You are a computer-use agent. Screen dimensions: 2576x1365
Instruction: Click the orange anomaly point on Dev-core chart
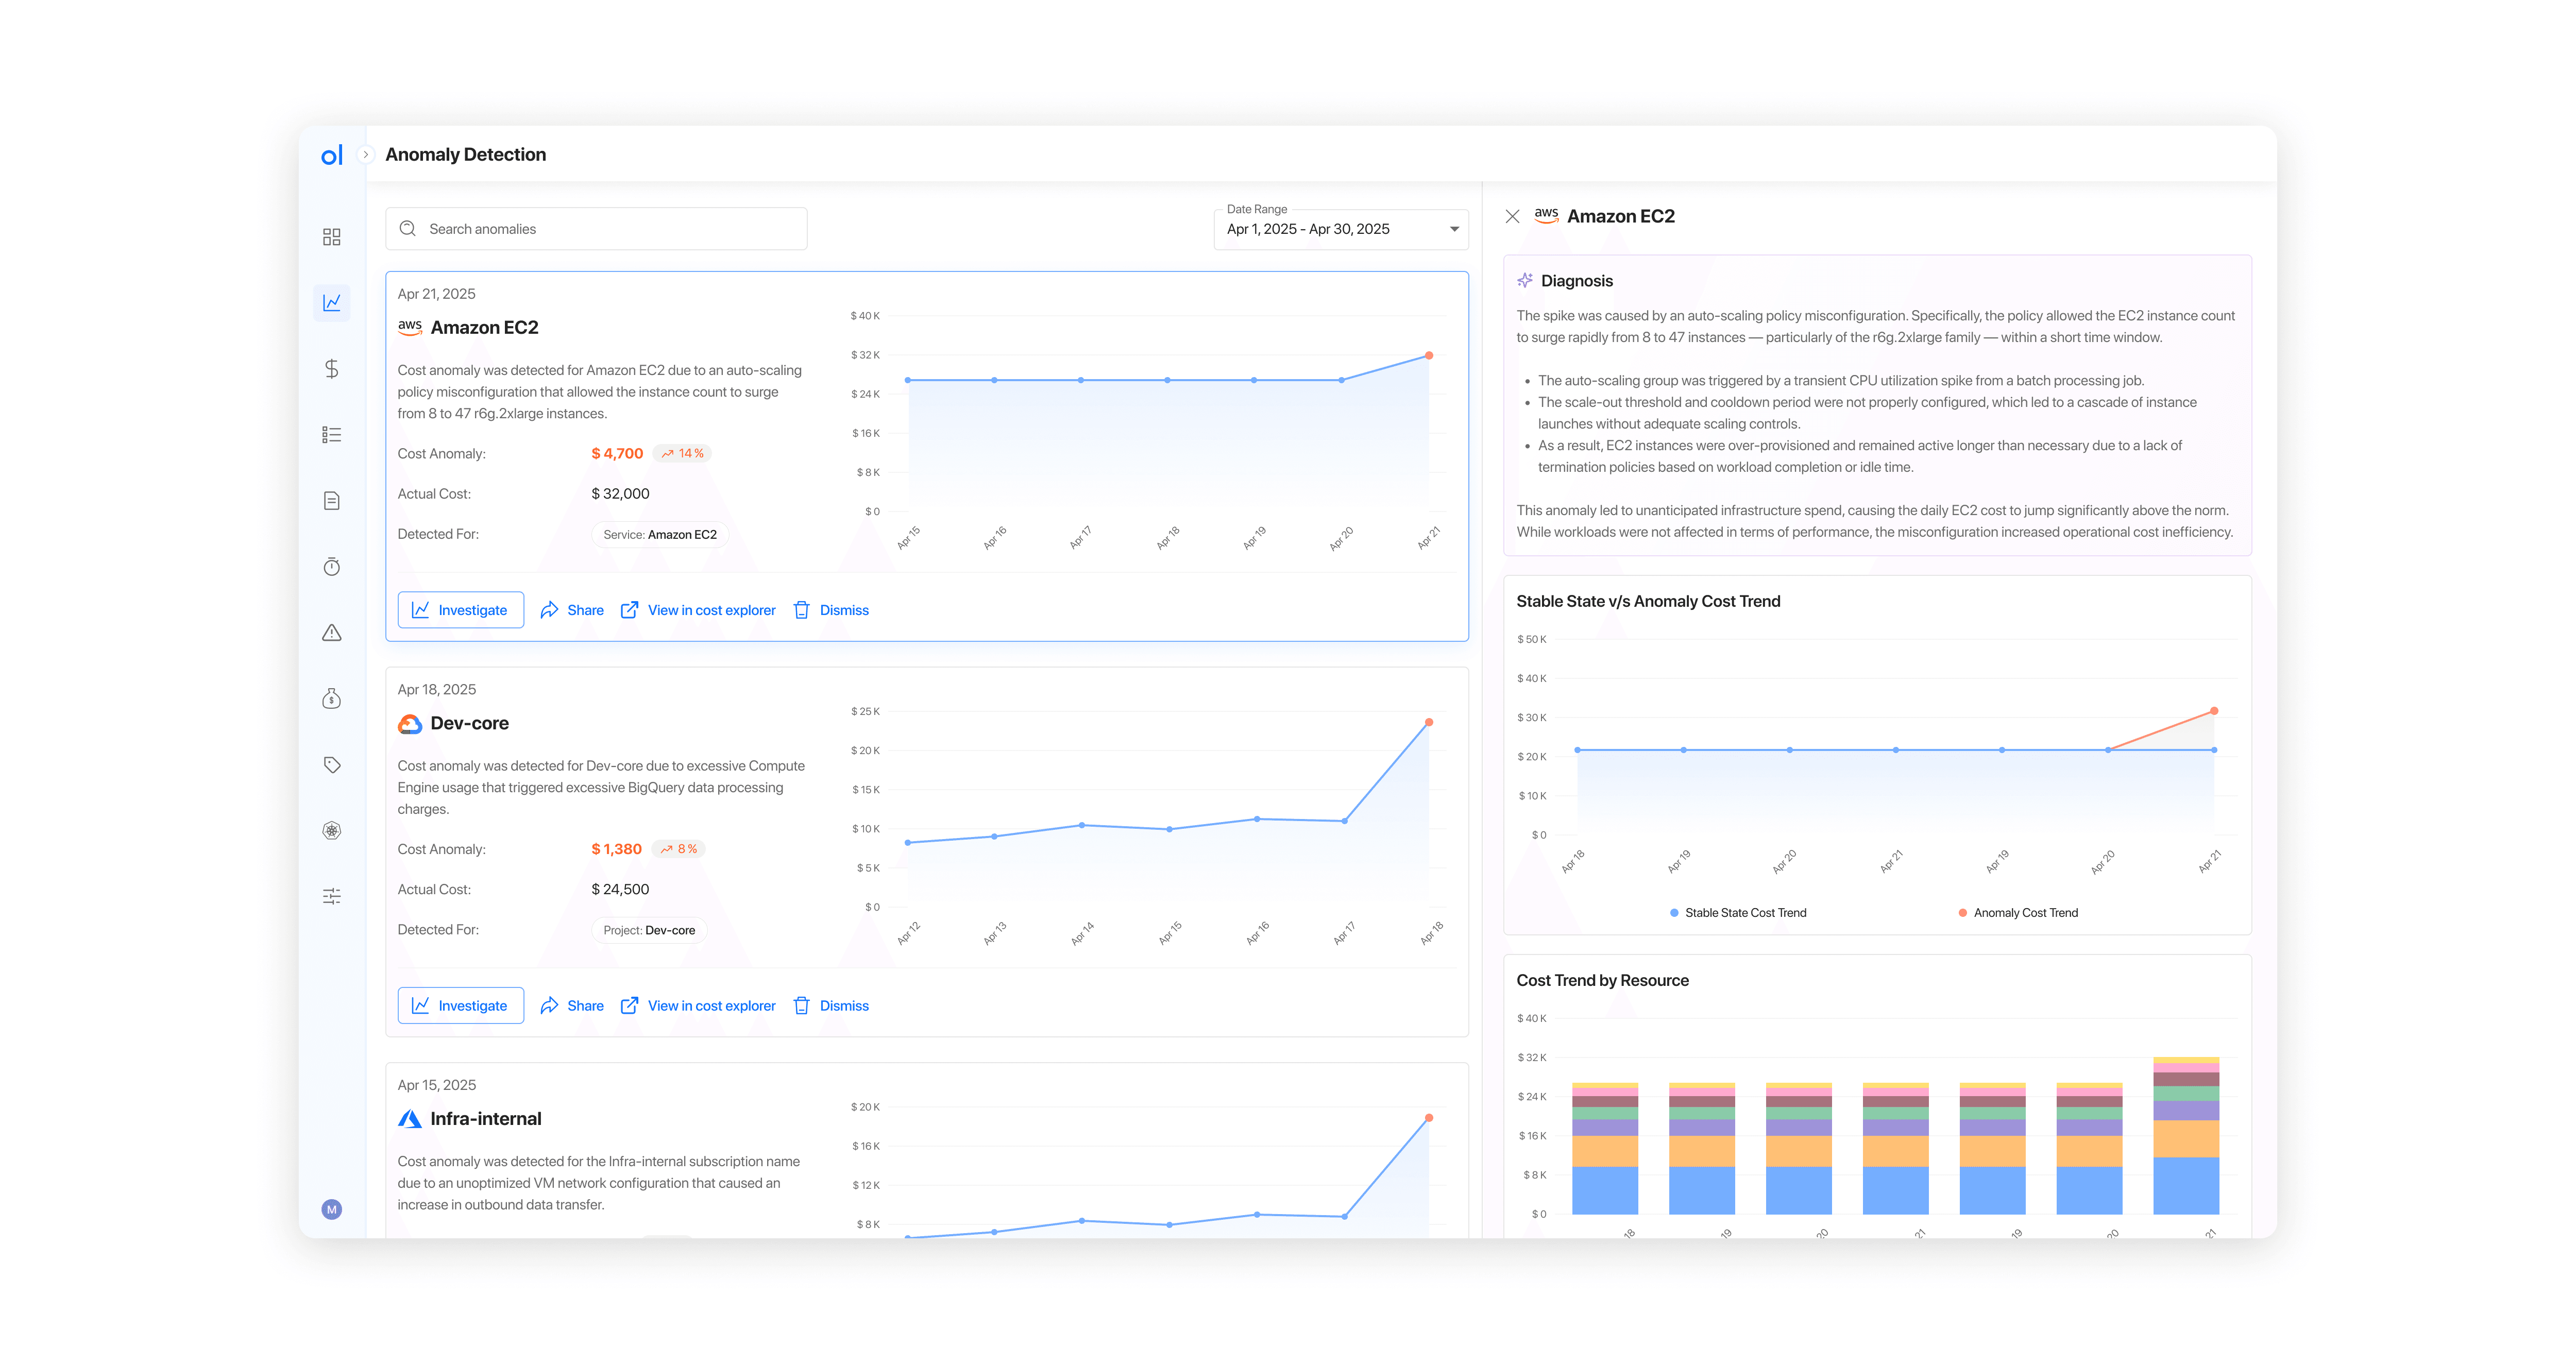[1429, 722]
